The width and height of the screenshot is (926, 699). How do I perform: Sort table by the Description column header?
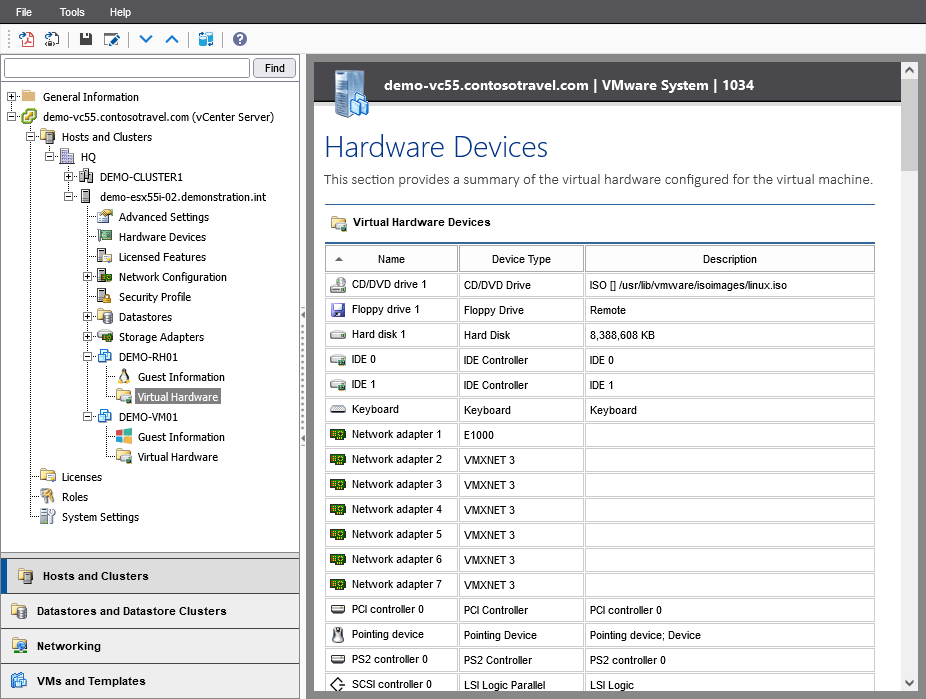pyautogui.click(x=729, y=259)
